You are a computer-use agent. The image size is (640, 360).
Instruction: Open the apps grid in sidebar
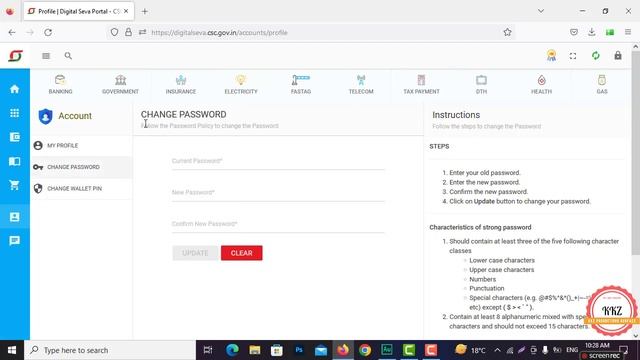pyautogui.click(x=15, y=113)
